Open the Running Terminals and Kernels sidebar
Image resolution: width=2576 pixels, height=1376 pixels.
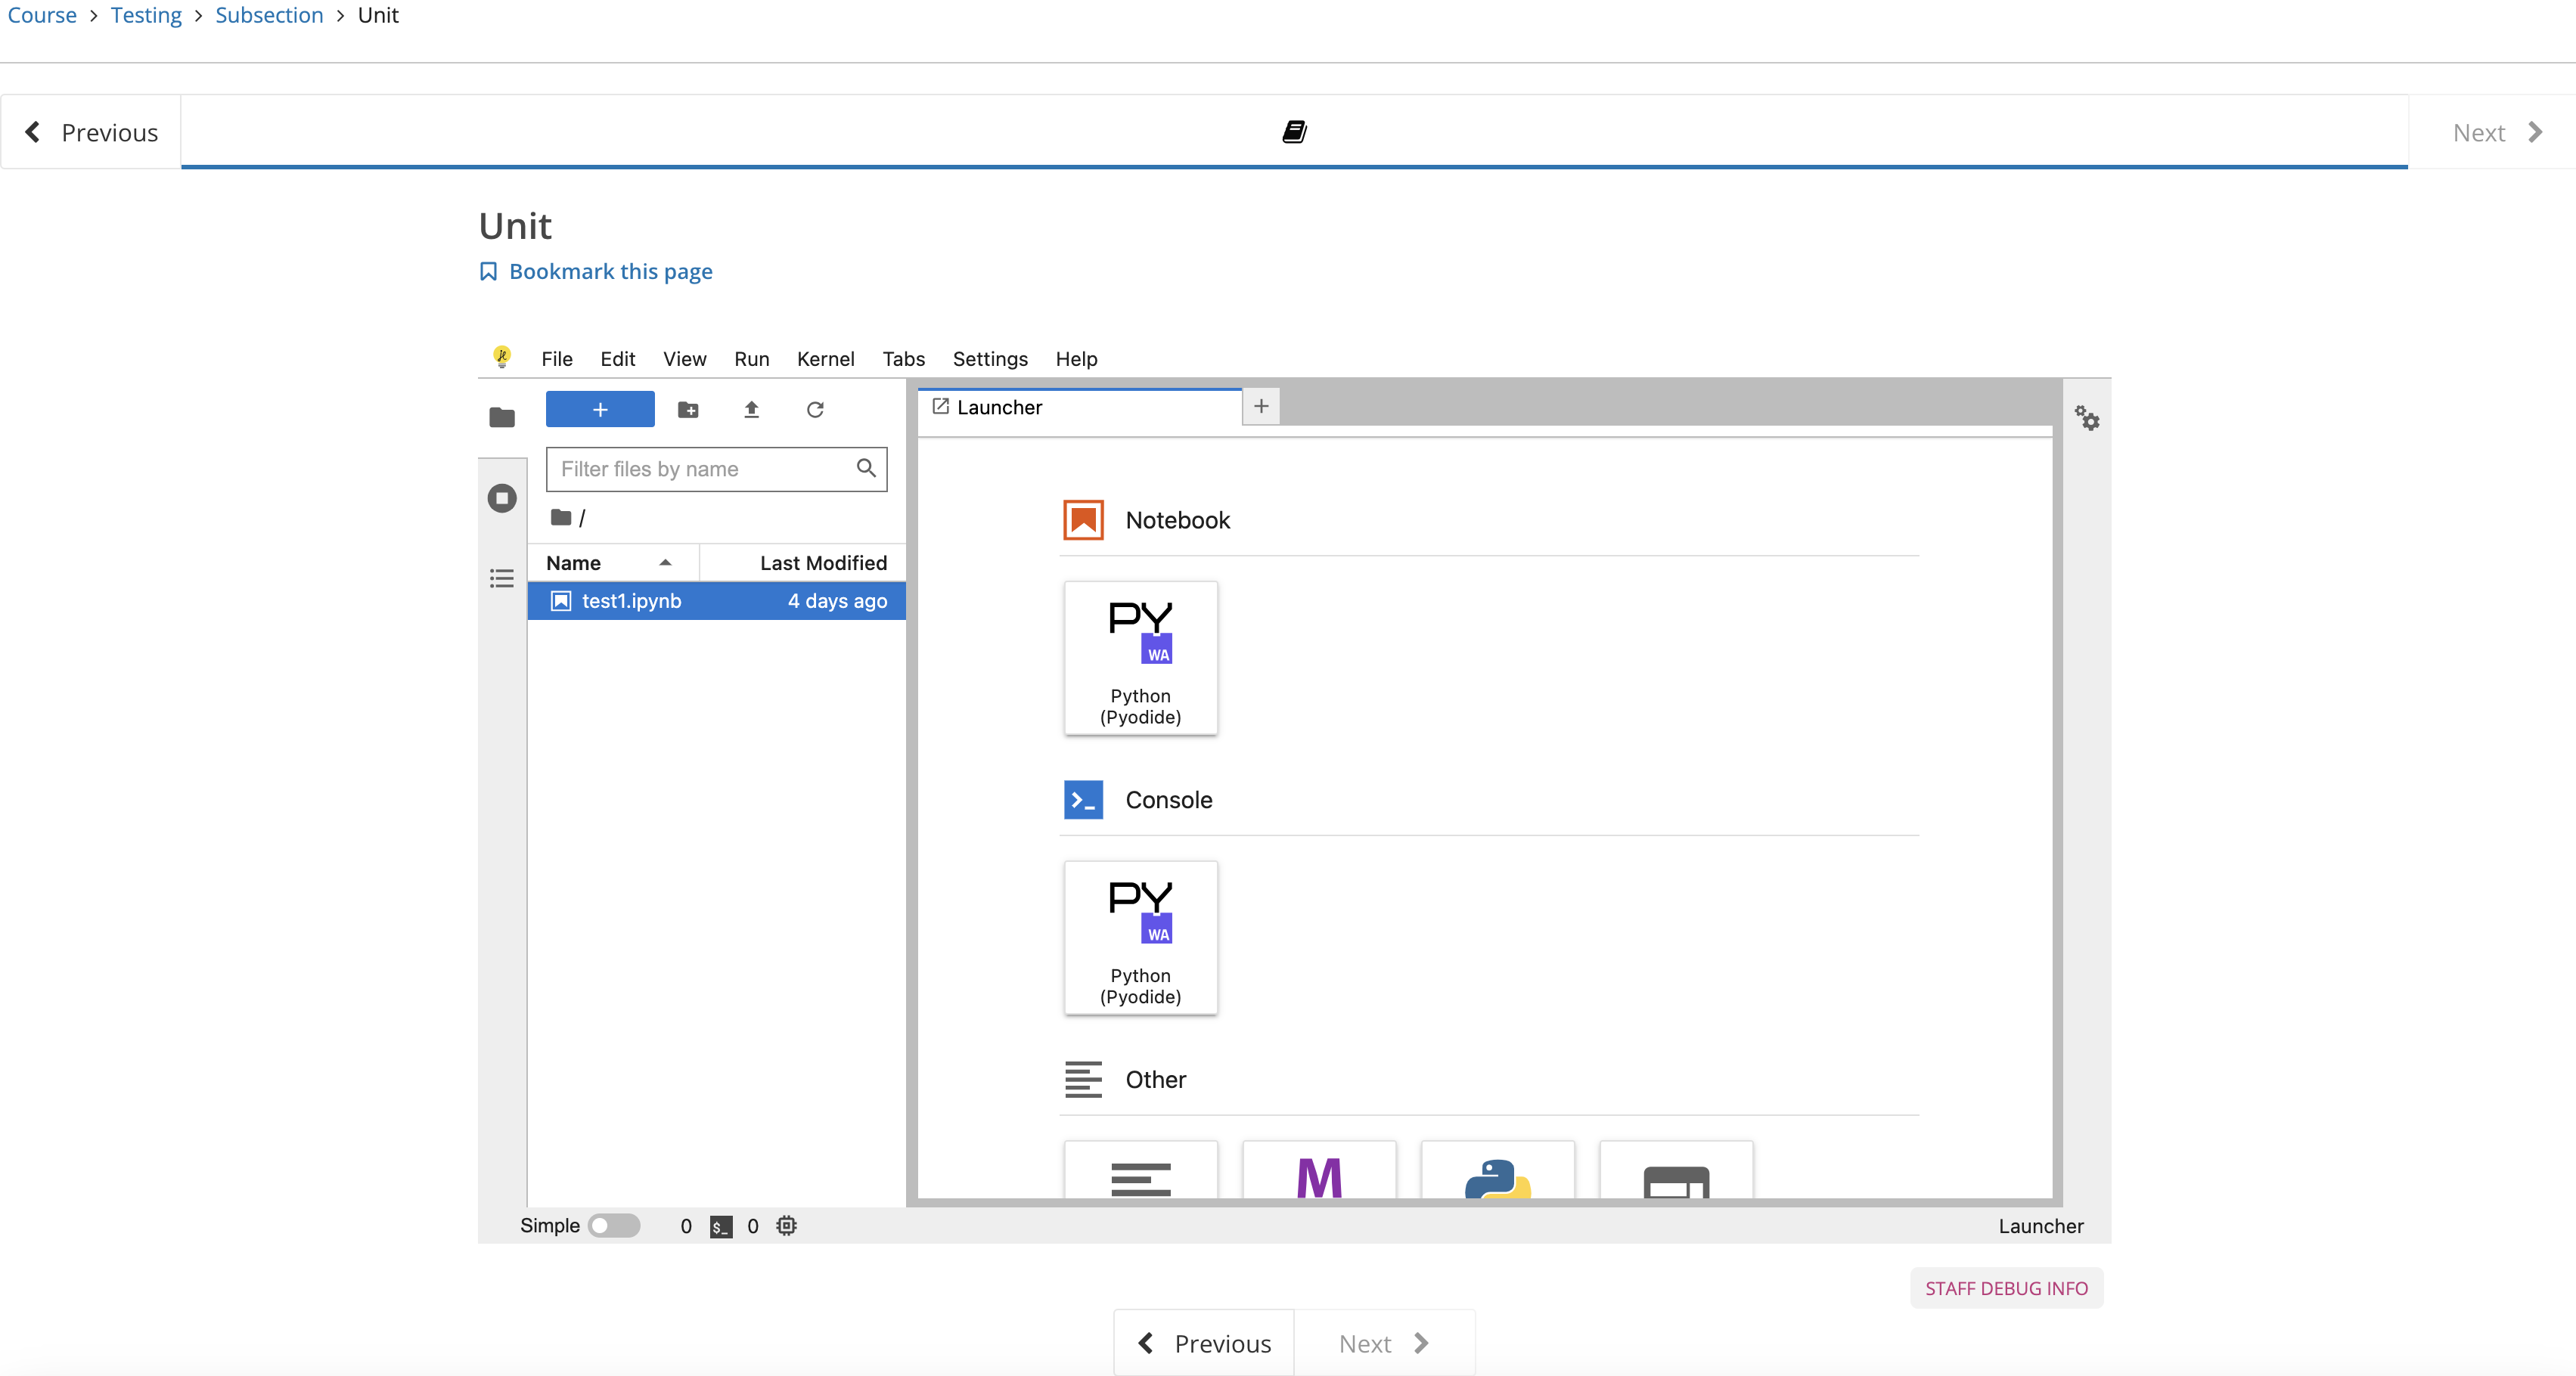[x=502, y=498]
